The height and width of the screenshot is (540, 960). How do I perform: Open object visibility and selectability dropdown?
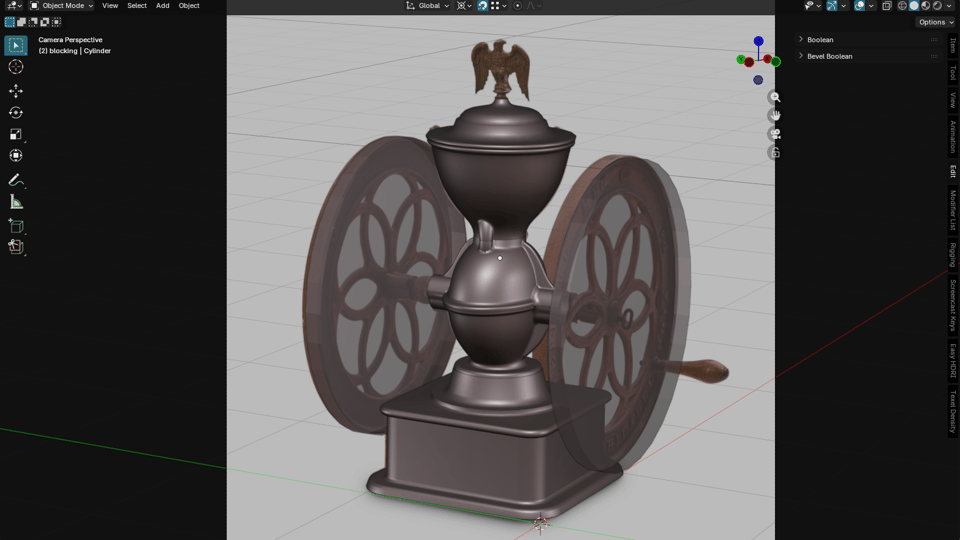812,6
